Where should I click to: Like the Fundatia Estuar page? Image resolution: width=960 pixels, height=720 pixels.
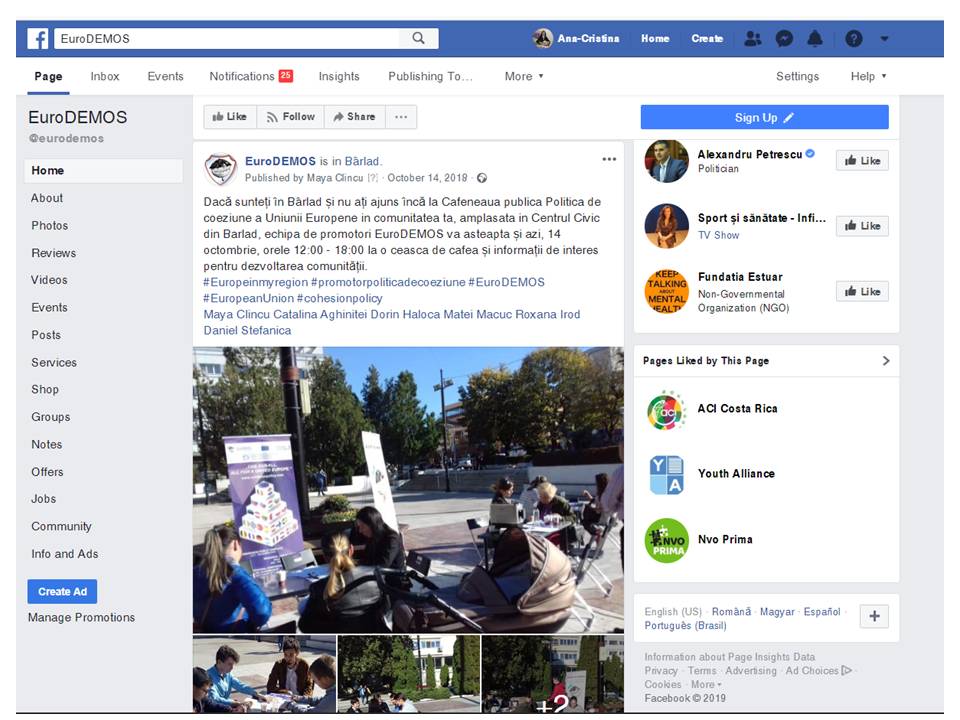tap(862, 291)
